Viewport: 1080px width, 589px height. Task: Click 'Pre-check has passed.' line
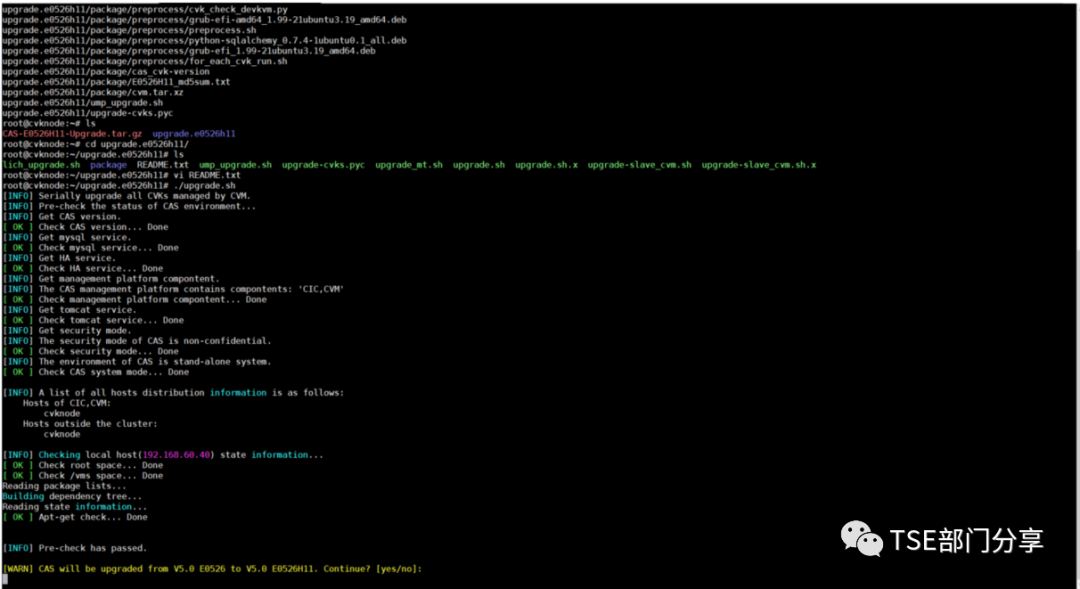[x=74, y=548]
